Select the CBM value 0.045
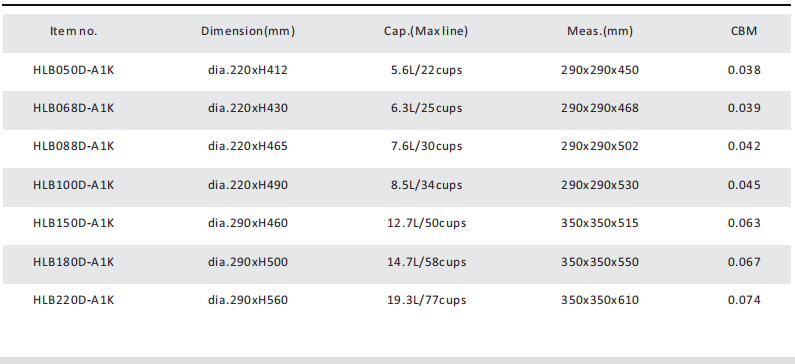795x364 pixels. (744, 185)
